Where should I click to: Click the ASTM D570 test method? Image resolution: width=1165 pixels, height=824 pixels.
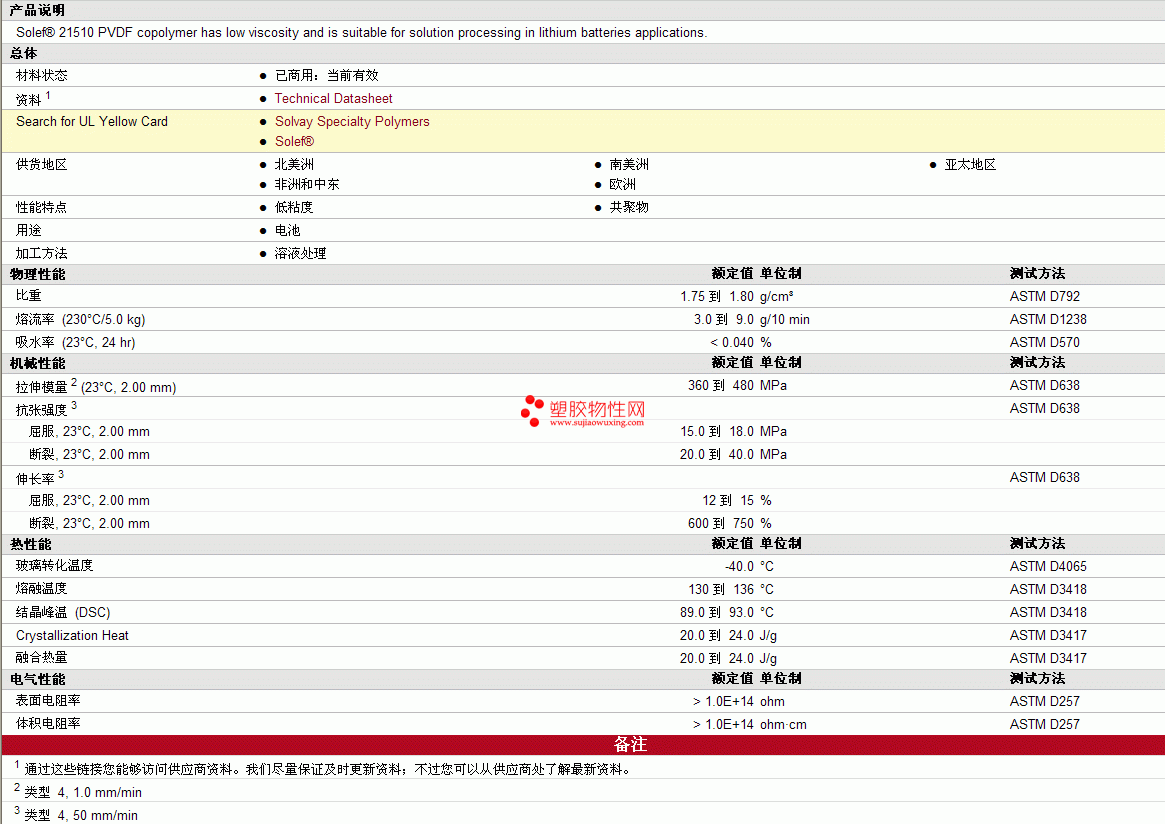point(1045,343)
